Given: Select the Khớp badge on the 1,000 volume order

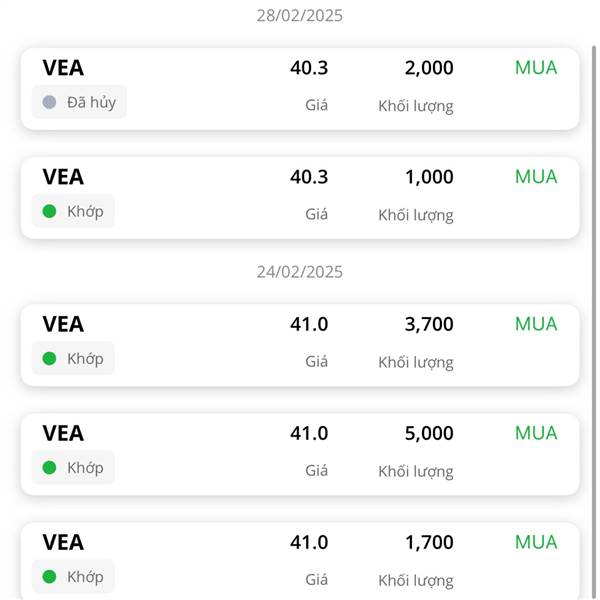Looking at the screenshot, I should (x=73, y=211).
